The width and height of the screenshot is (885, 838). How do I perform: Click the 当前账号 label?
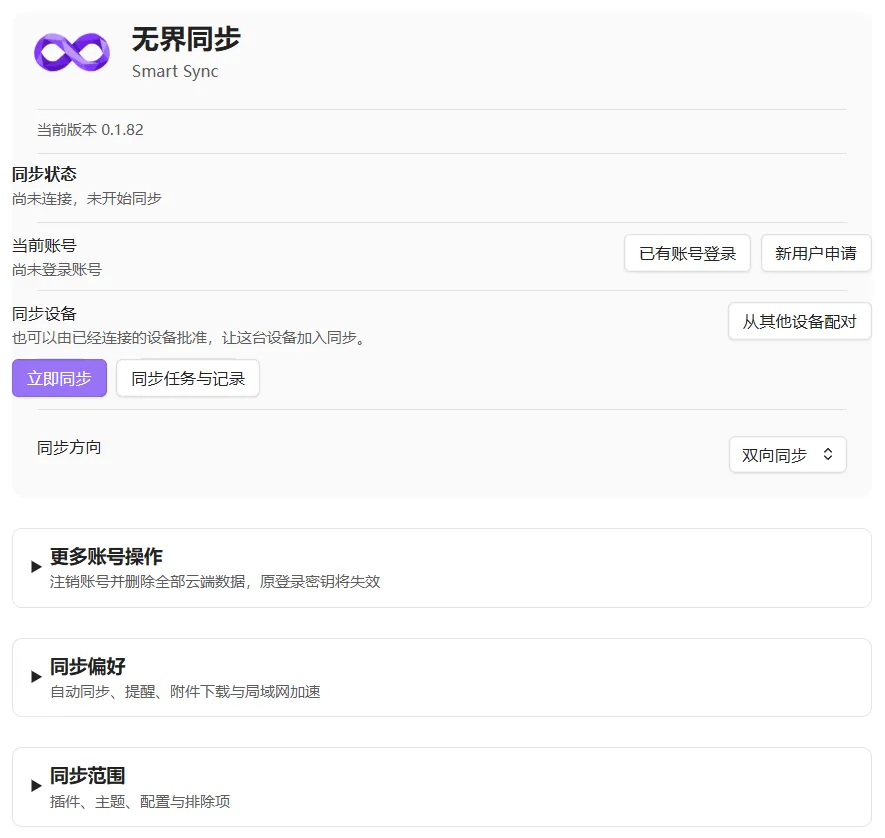(x=45, y=245)
